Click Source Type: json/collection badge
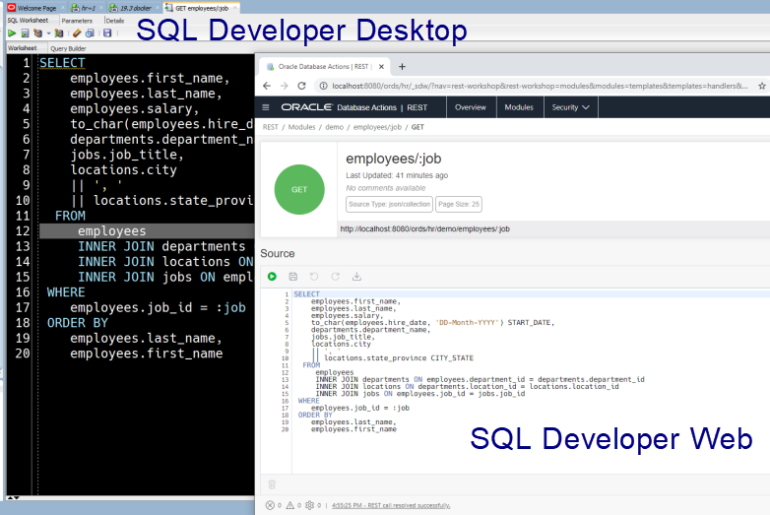 pos(389,204)
